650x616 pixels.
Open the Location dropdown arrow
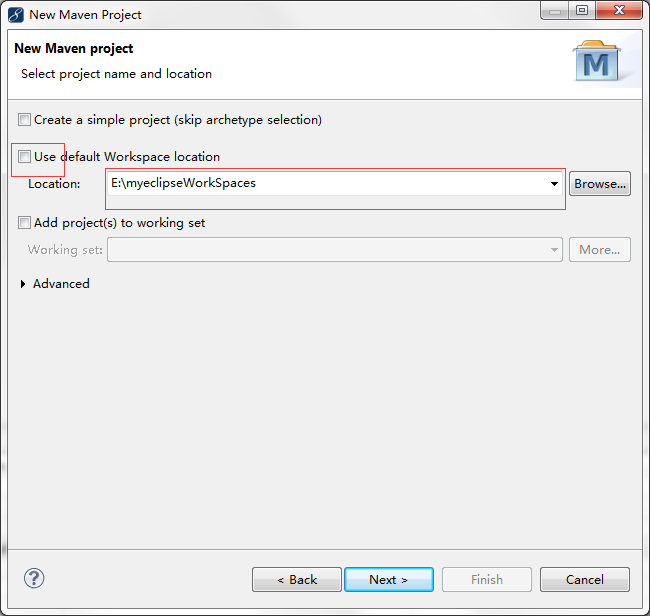pyautogui.click(x=554, y=184)
